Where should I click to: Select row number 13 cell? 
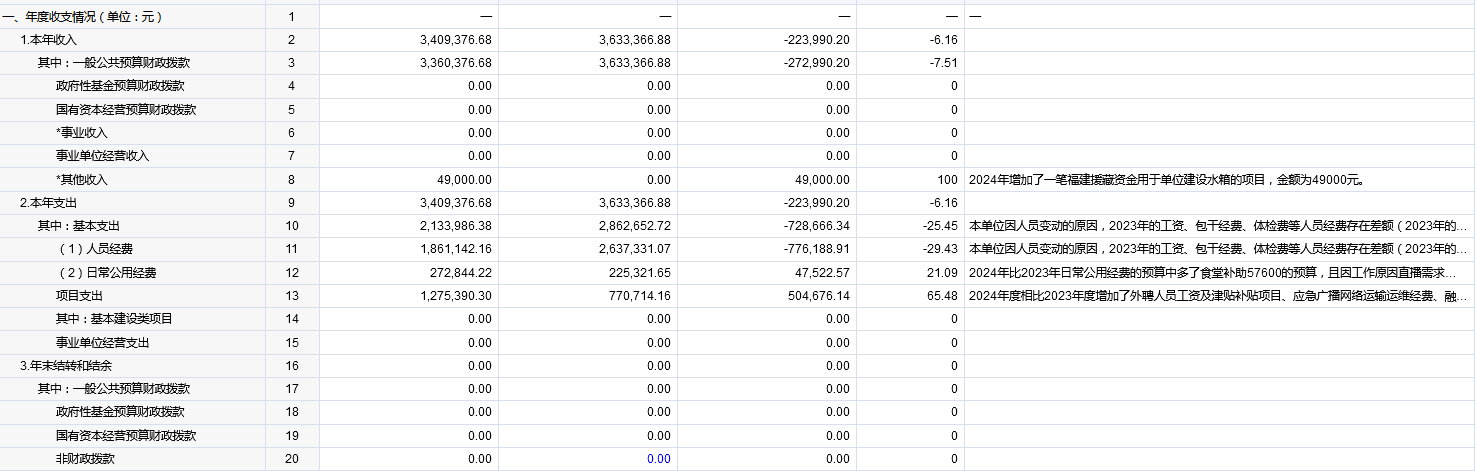point(291,296)
